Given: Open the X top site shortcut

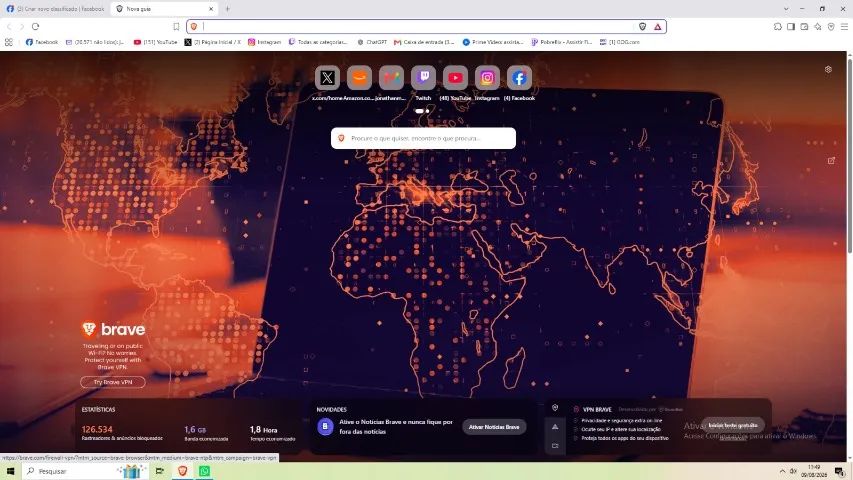Looking at the screenshot, I should point(327,78).
